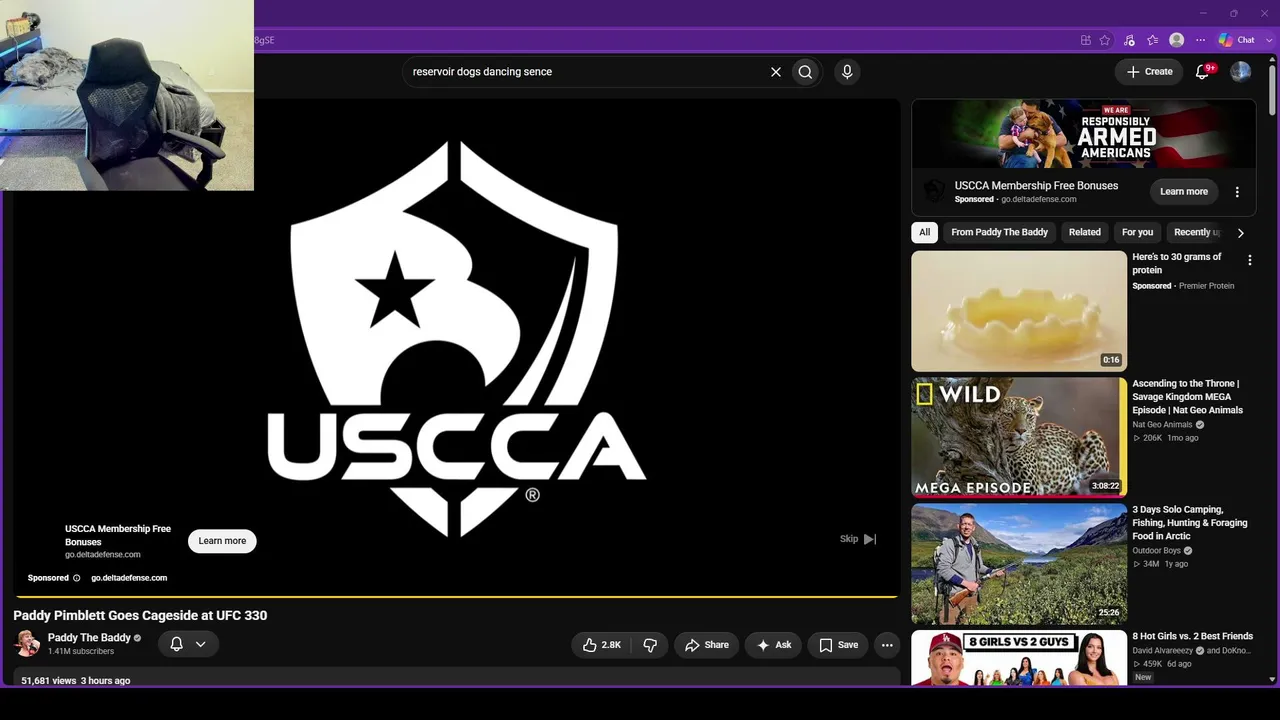Screen dimensions: 1280x720
Task: Bookmark this page with the star icon
Action: [x=1105, y=40]
